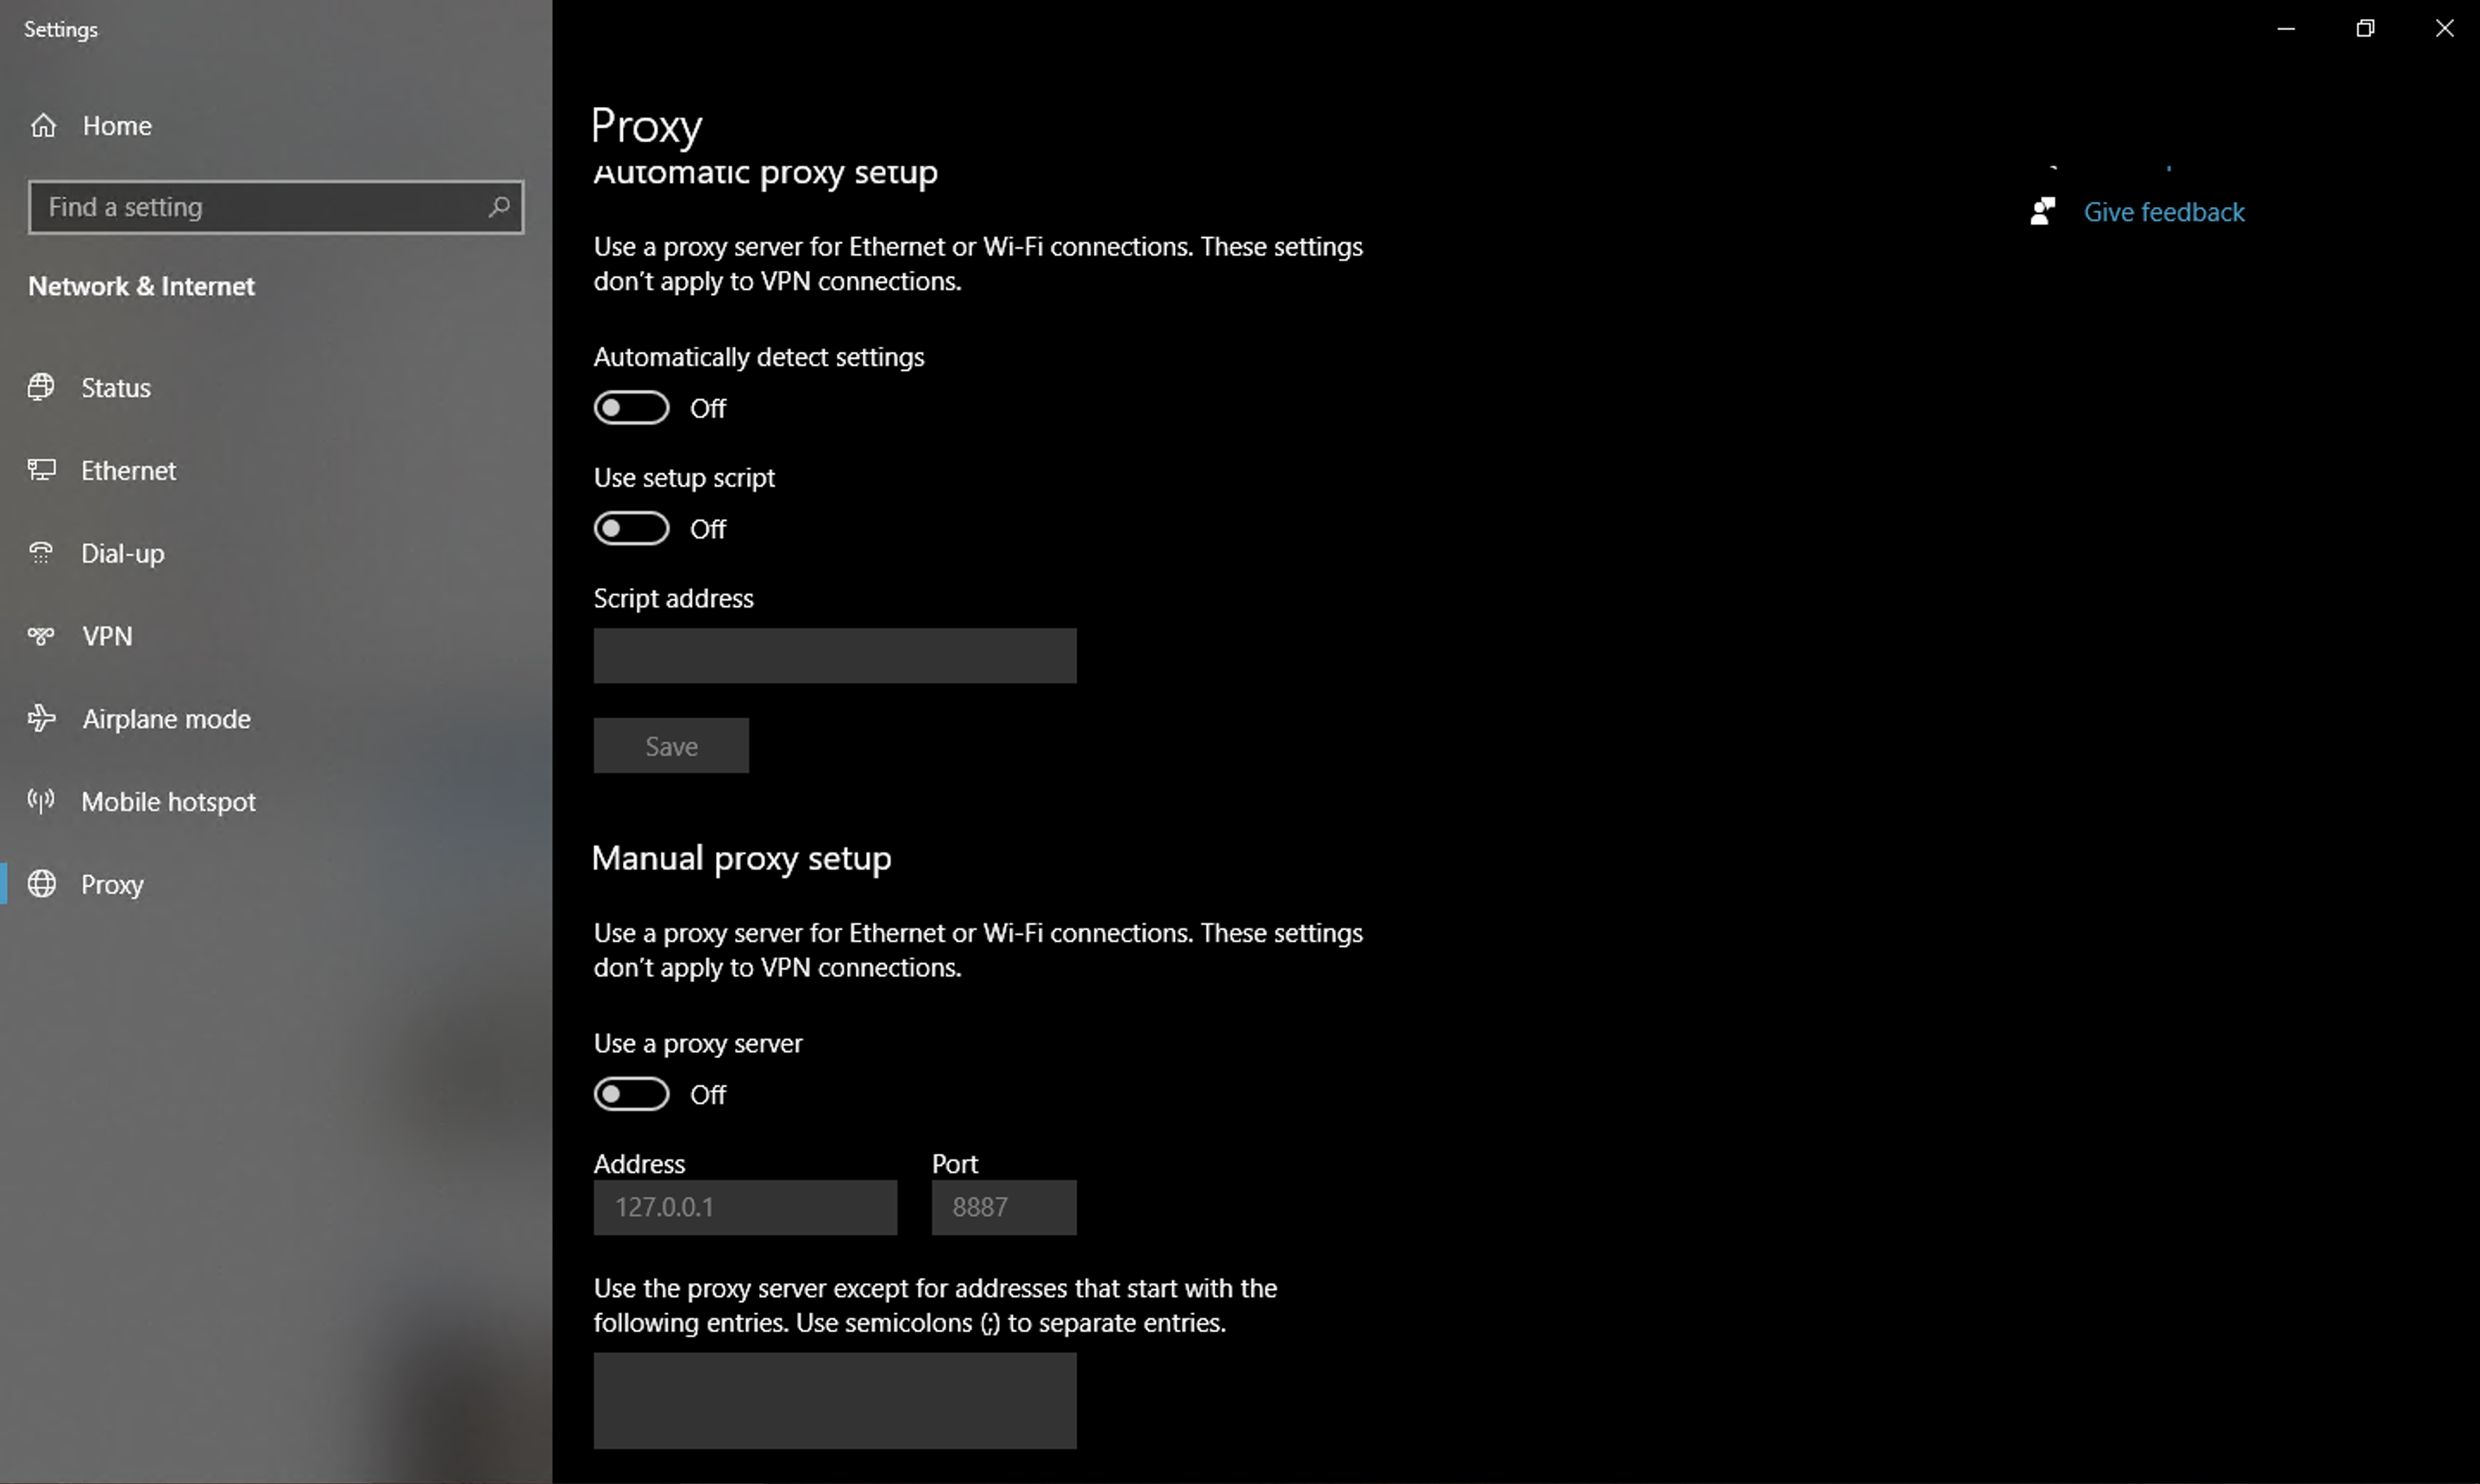Select Mobile hotspot in sidebar
The width and height of the screenshot is (2480, 1484).
coord(168,802)
